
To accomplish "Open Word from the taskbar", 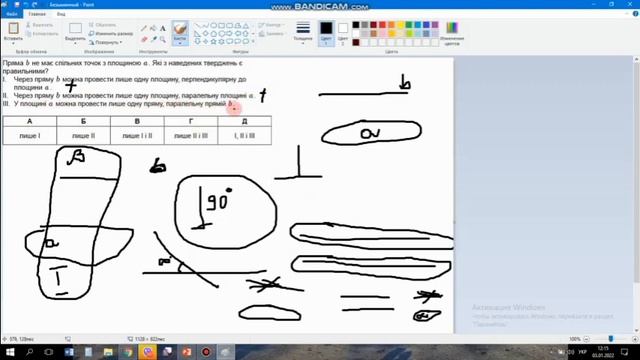I will point(69,352).
